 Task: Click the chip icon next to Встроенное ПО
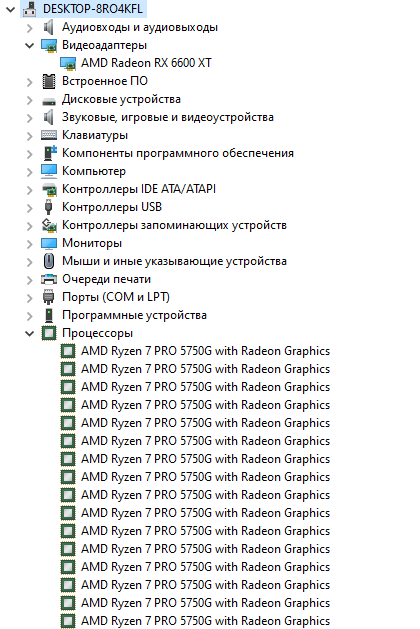click(49, 81)
